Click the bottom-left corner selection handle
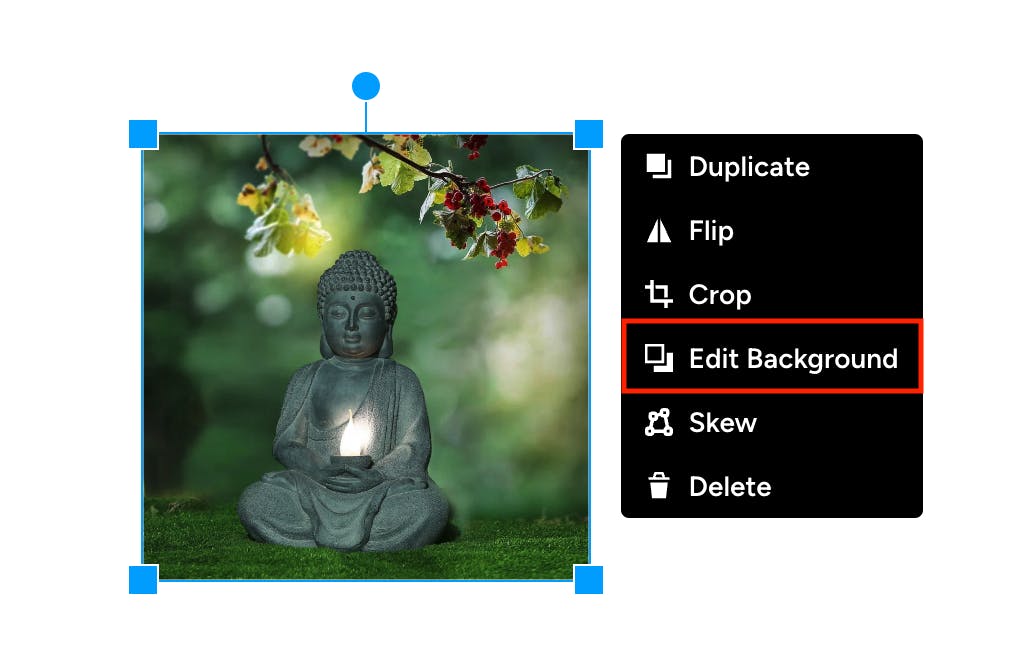The height and width of the screenshot is (670, 1010). click(x=143, y=580)
